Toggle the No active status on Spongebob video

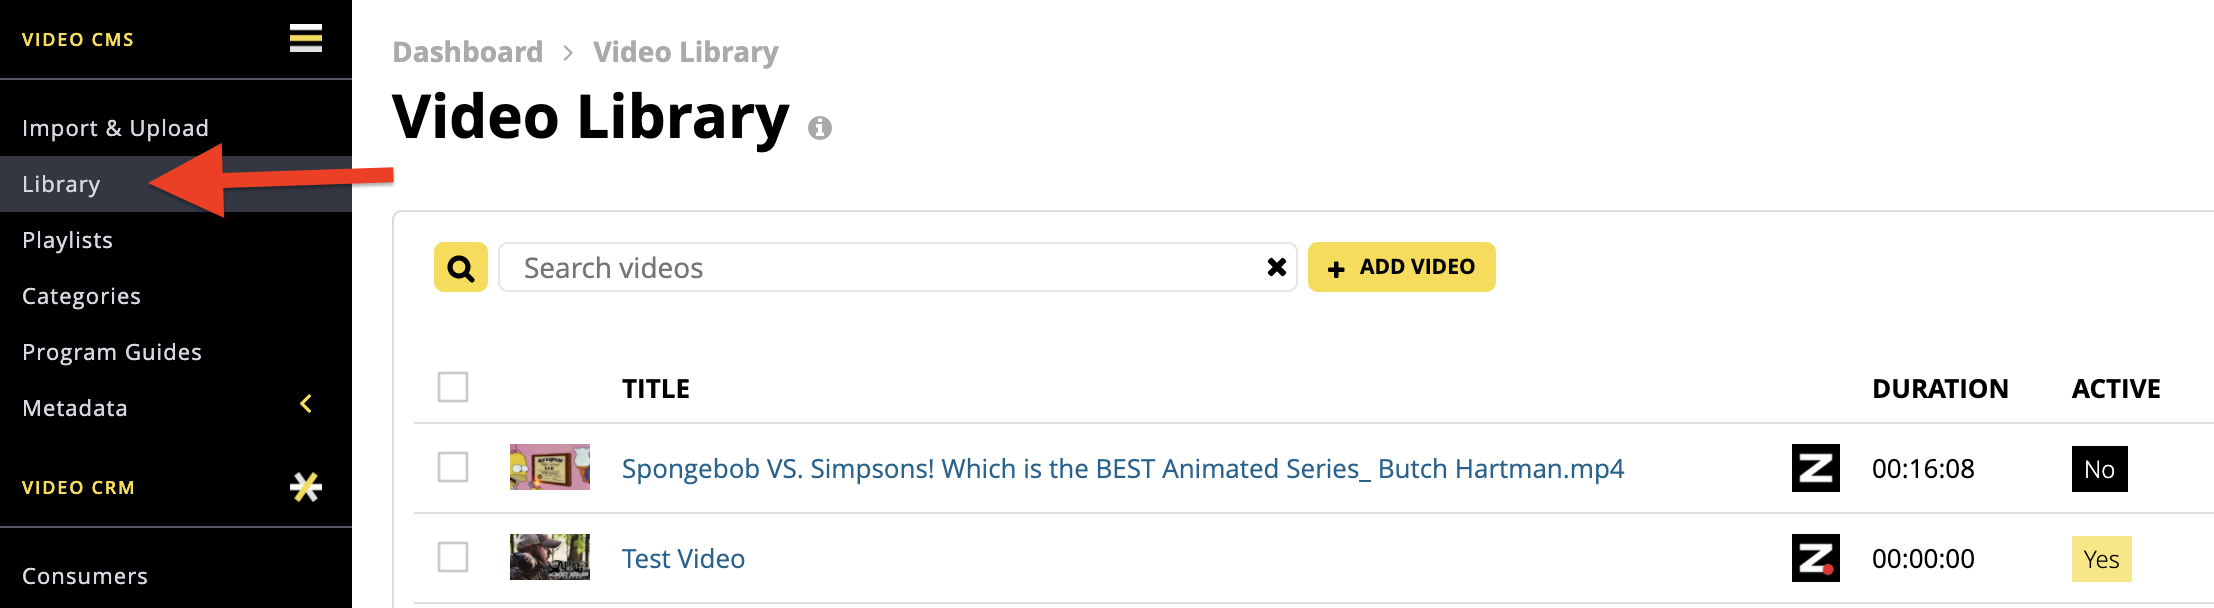pyautogui.click(x=2100, y=469)
